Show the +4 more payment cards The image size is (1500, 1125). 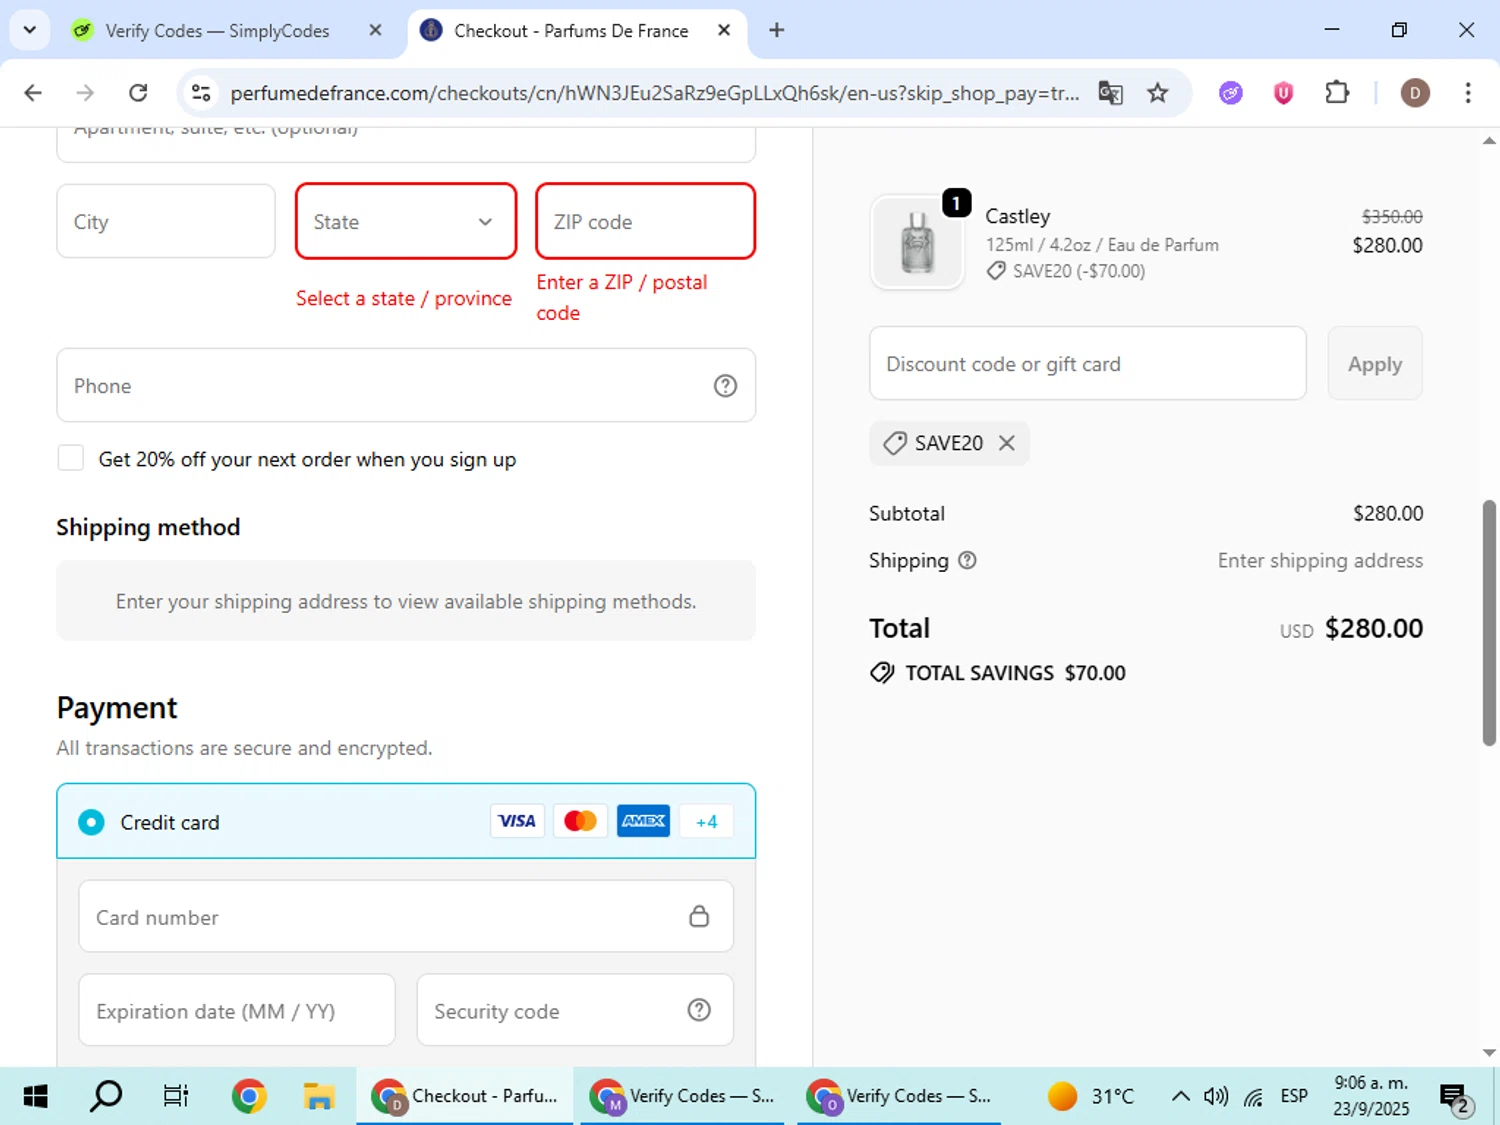click(x=706, y=821)
